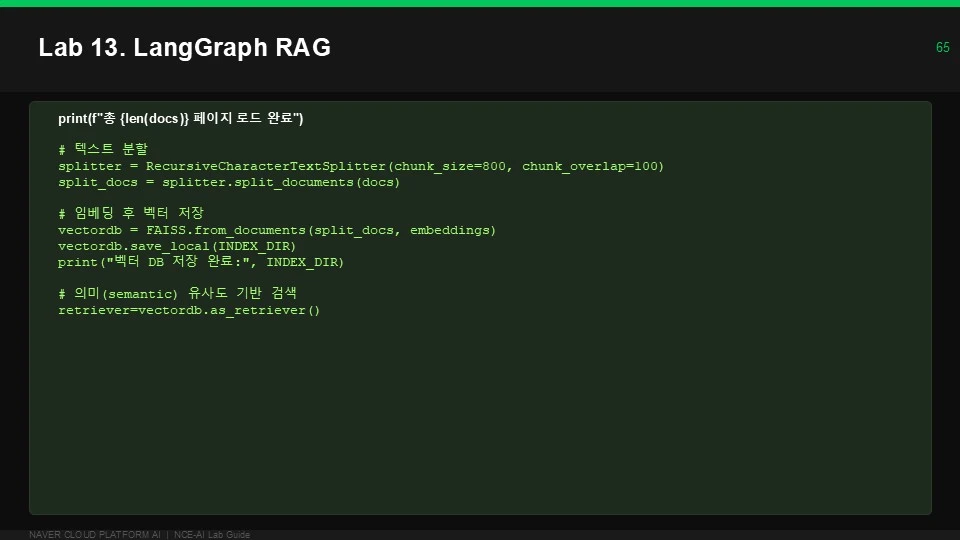
Task: Click the print line '벡터 DB 저장 완료'
Action: tap(201, 261)
